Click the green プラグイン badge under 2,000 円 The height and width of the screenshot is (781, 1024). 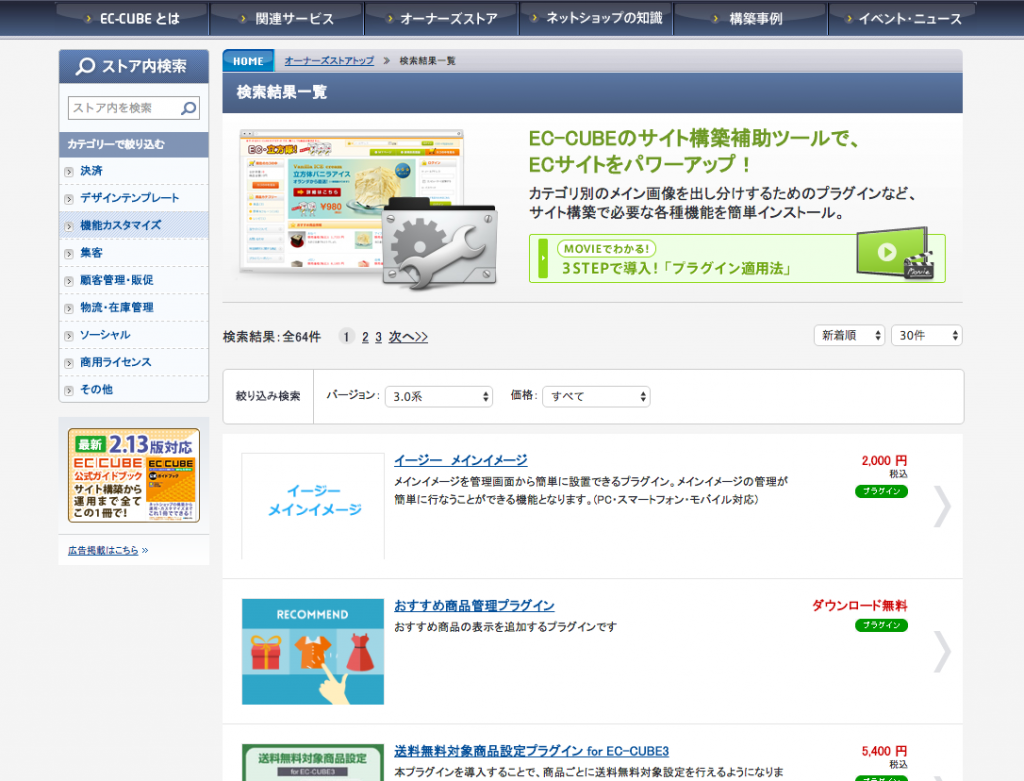coord(881,491)
